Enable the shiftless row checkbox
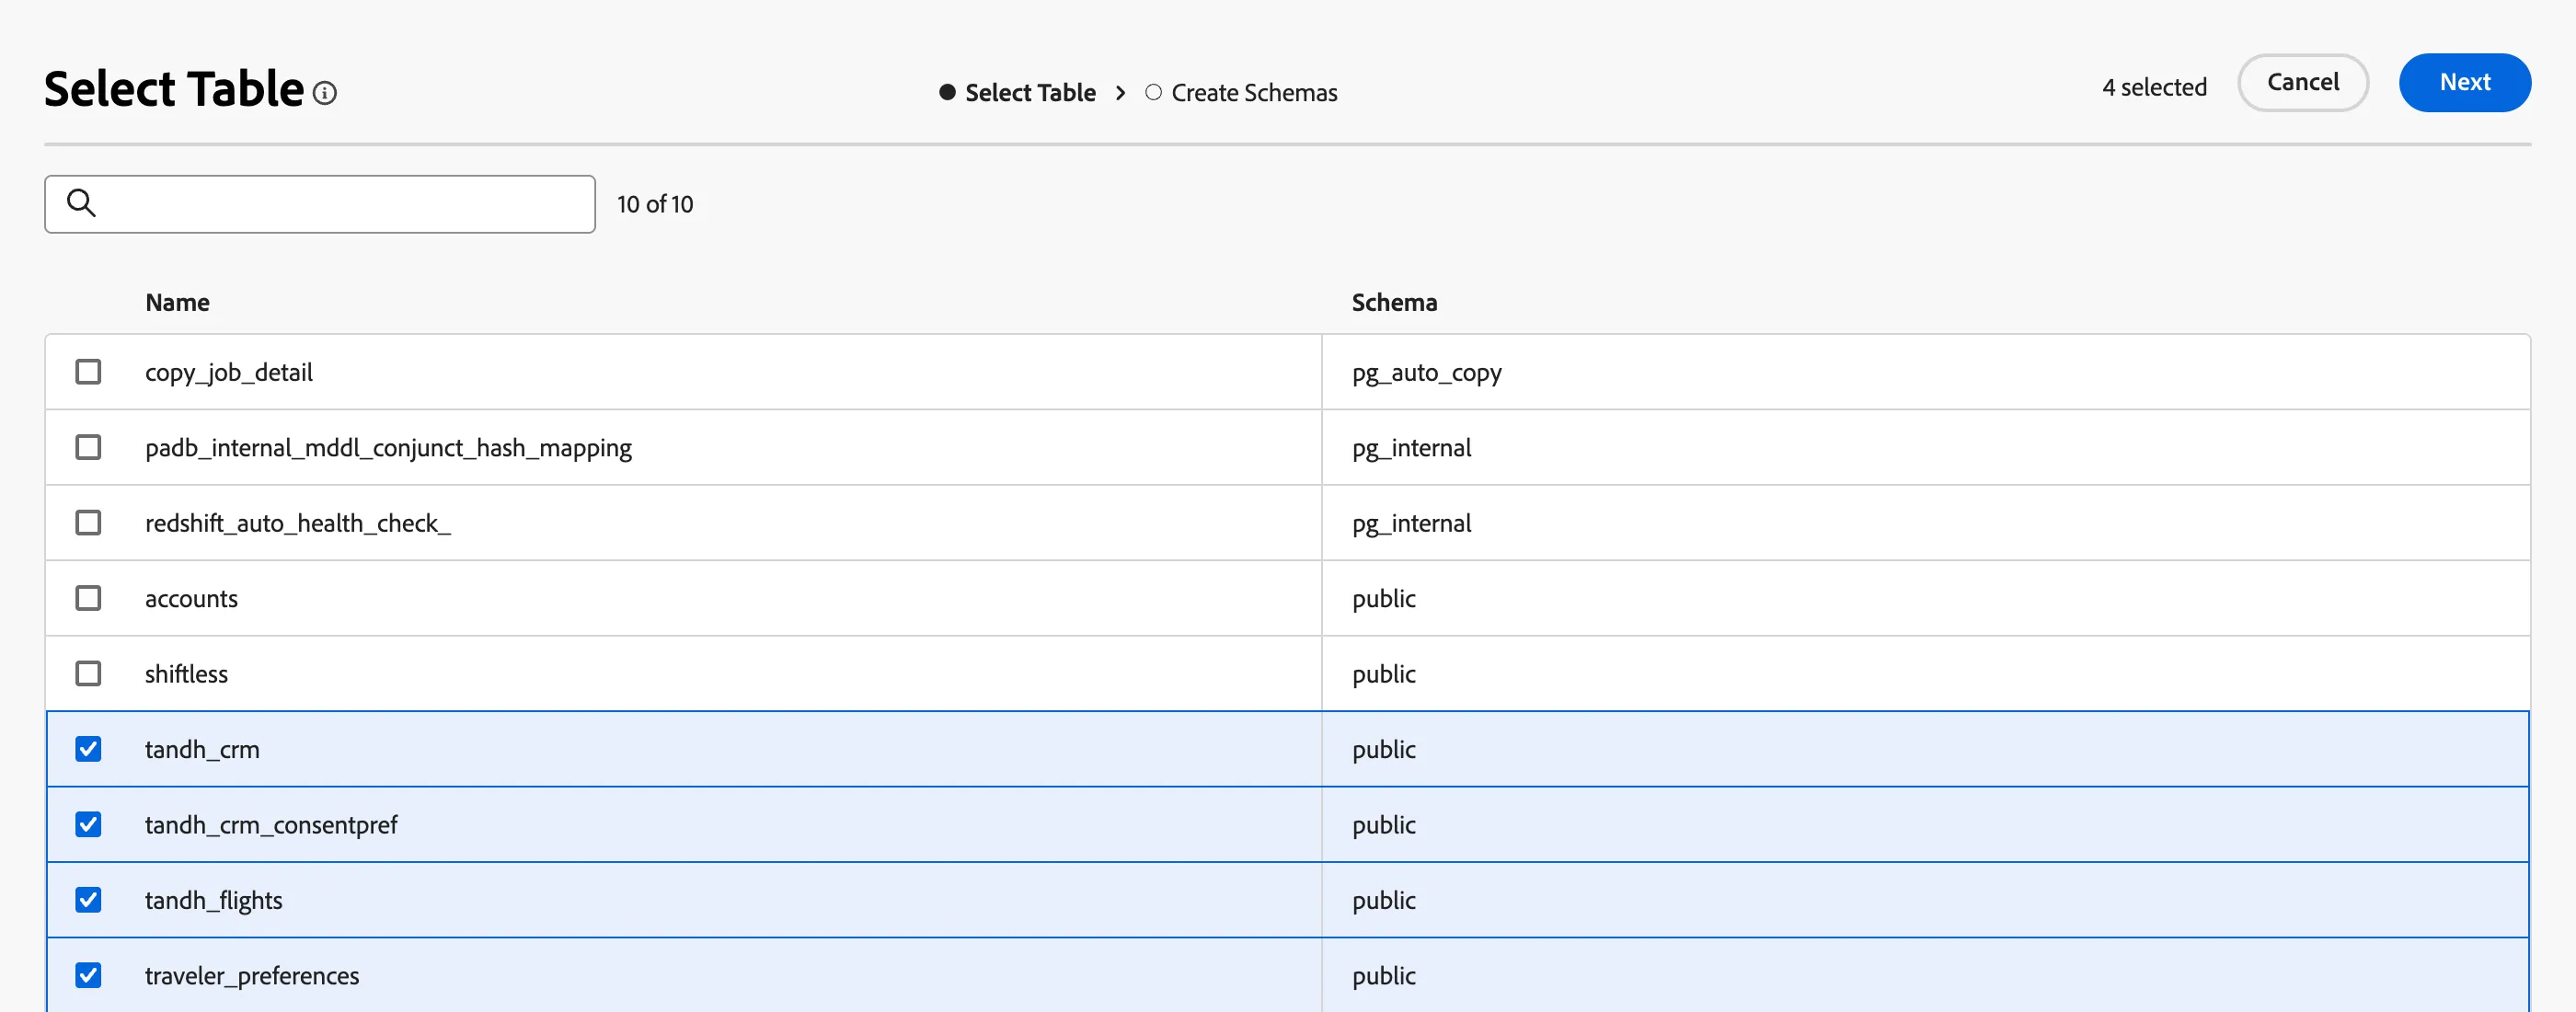The height and width of the screenshot is (1012, 2576). (88, 674)
